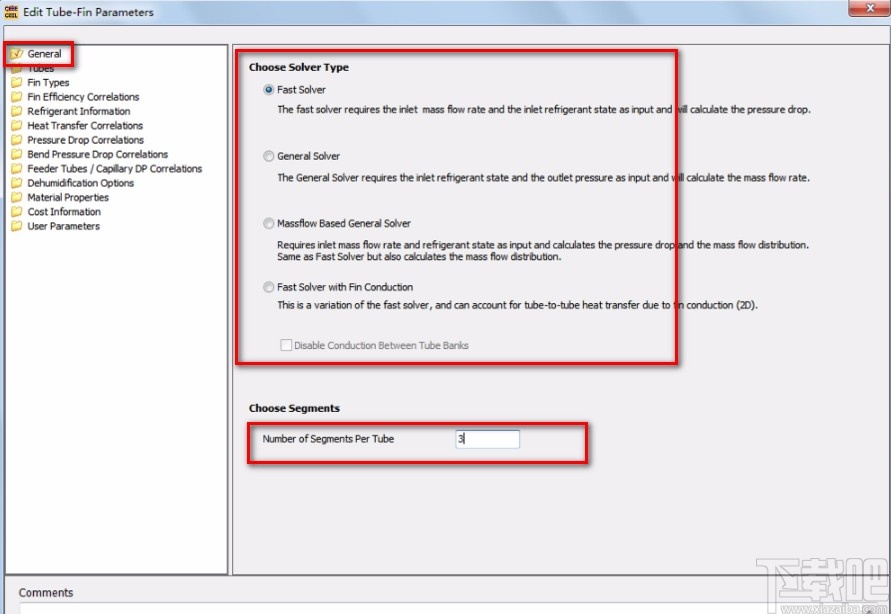Open Heat Transfer Correlations section

(x=85, y=126)
